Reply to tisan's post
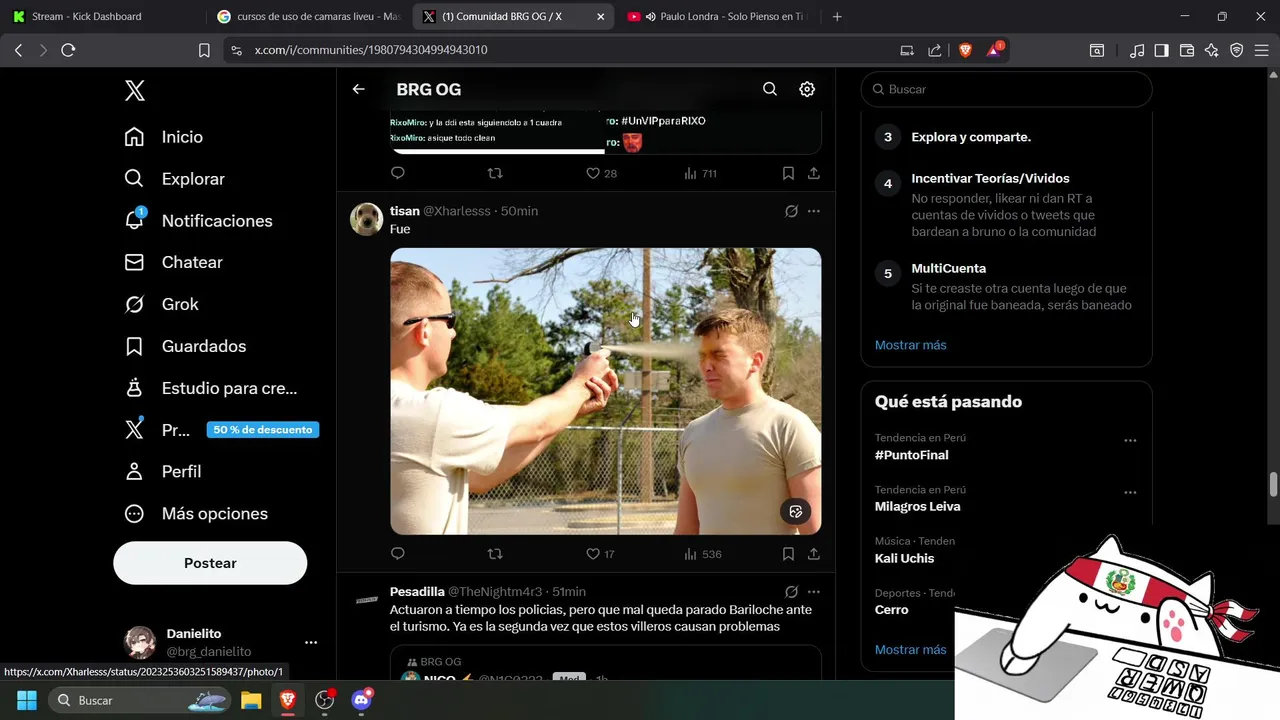Screen dimensions: 1280x720 [x=398, y=553]
